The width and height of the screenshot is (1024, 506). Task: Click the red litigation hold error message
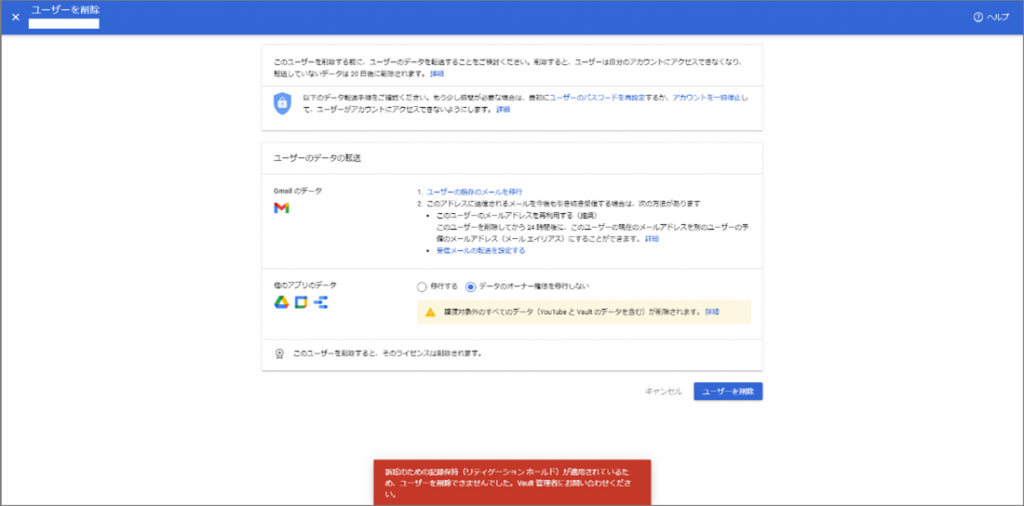(x=513, y=482)
